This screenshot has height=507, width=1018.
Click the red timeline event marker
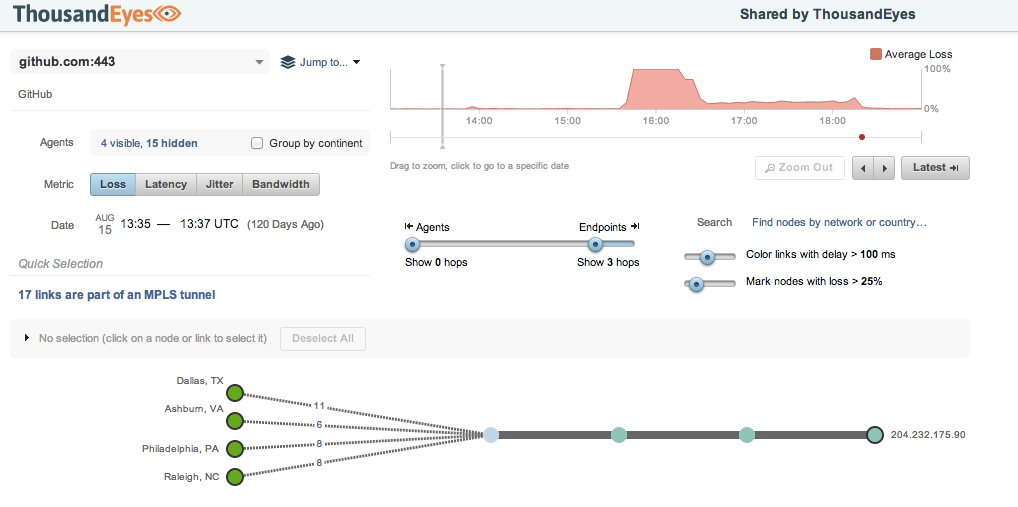pyautogui.click(x=862, y=137)
